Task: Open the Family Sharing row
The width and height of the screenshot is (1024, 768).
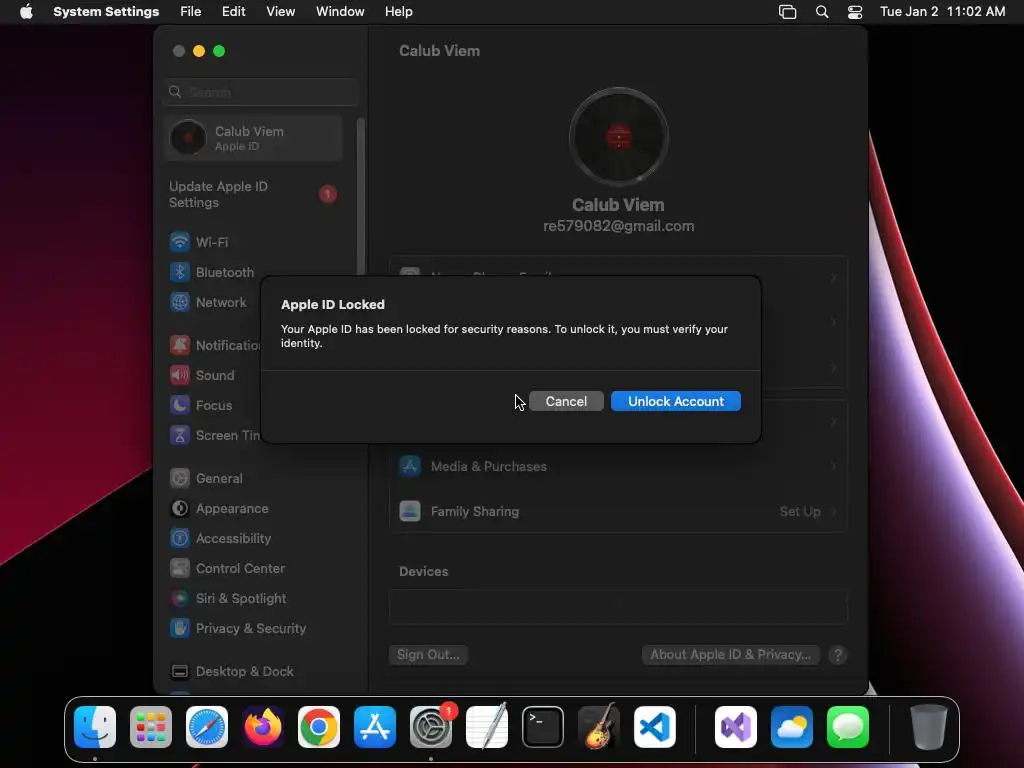Action: click(618, 511)
